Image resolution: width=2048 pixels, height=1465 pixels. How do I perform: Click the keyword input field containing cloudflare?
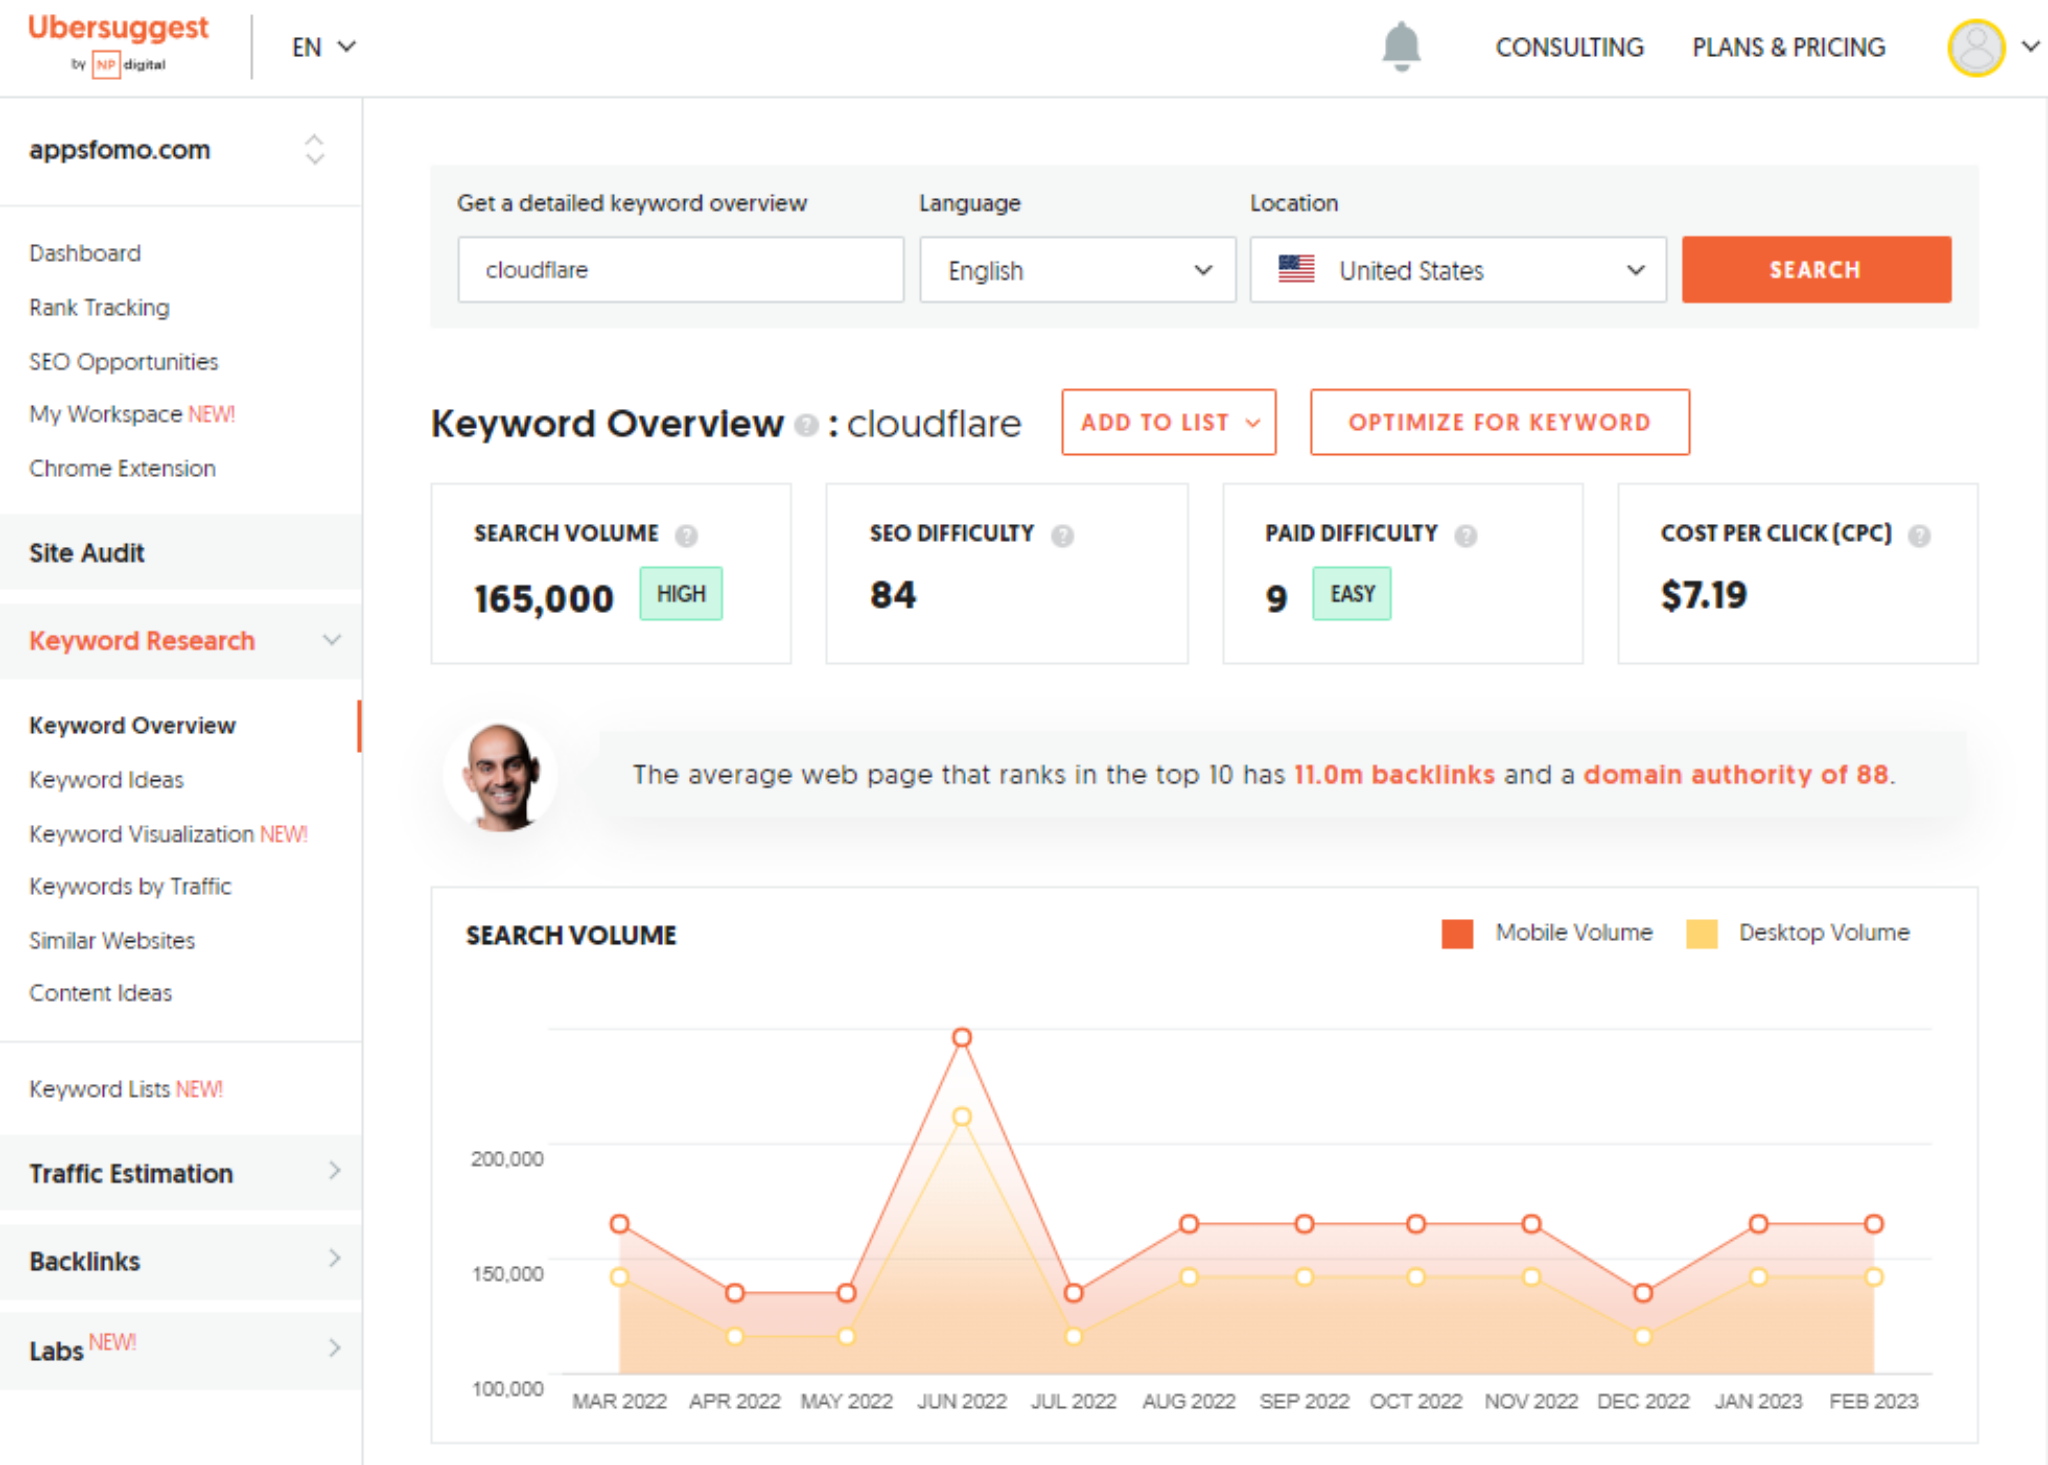tap(681, 270)
